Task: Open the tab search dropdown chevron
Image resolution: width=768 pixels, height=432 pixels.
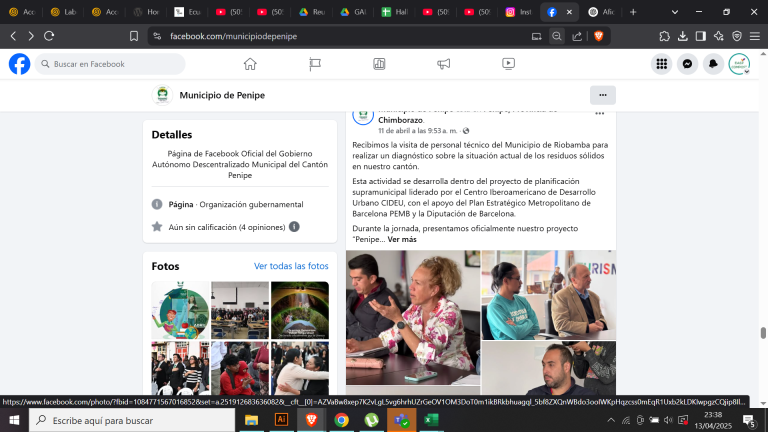Action: click(x=674, y=12)
